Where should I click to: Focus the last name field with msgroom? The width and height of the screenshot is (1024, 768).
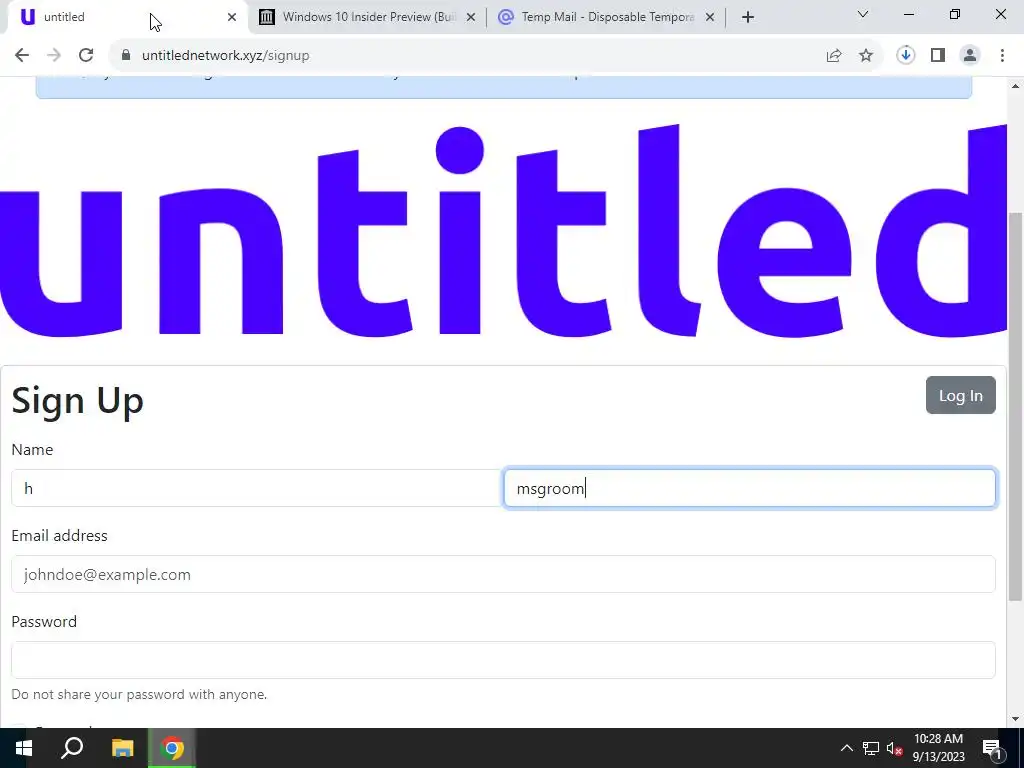[750, 488]
